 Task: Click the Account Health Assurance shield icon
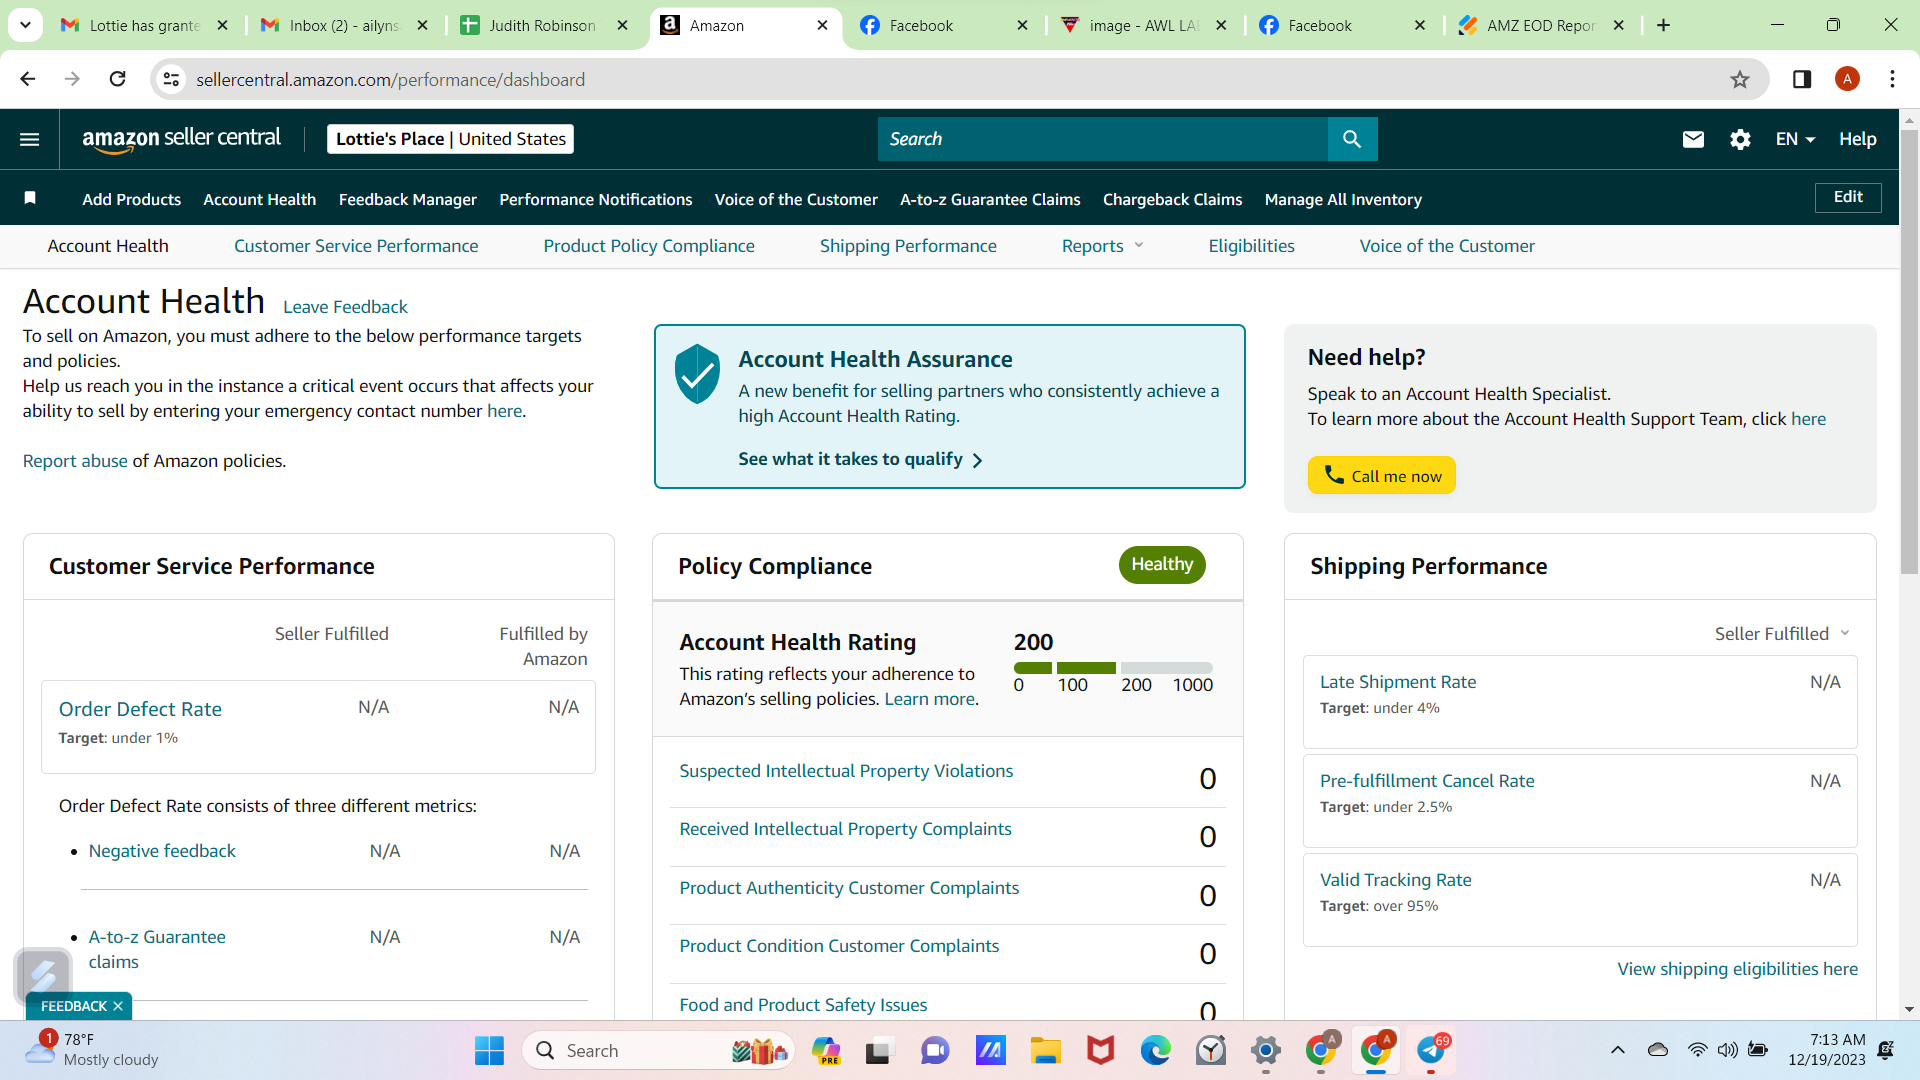(x=697, y=373)
